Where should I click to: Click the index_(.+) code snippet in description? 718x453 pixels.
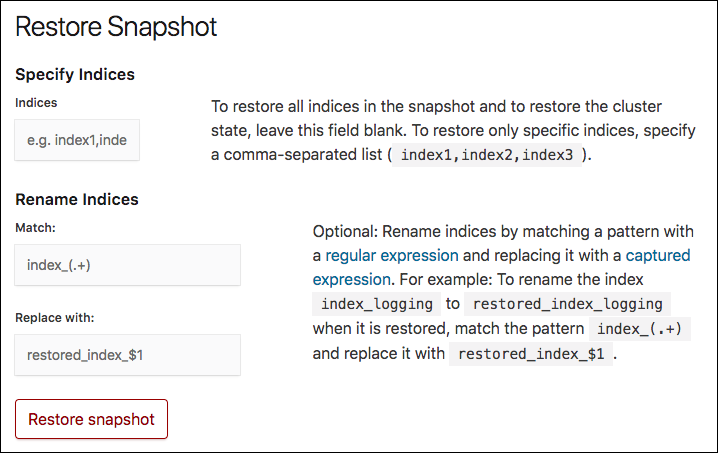tap(641, 329)
